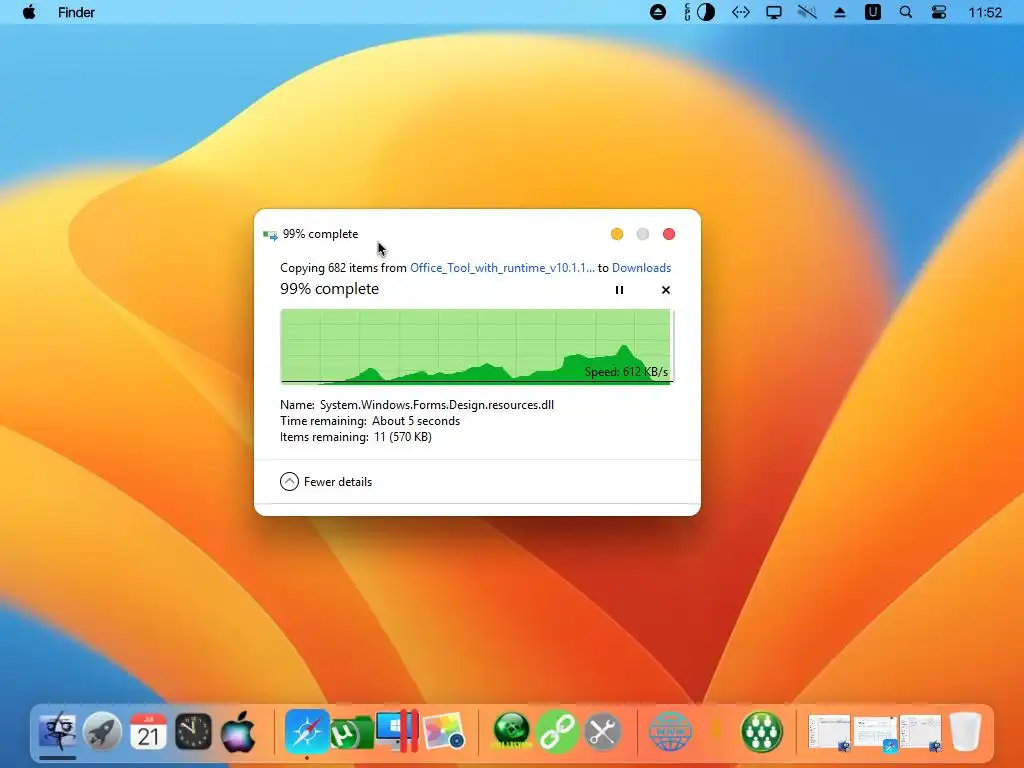Open Finder from the dock
The image size is (1024, 768).
click(x=57, y=731)
